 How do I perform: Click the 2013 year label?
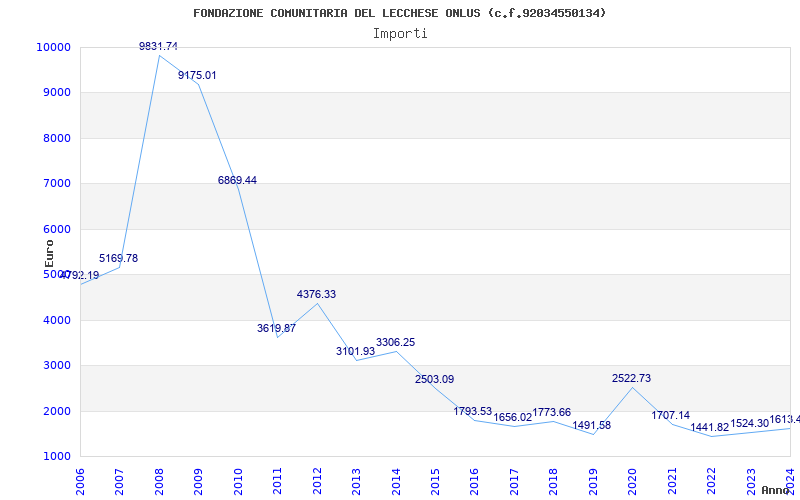point(356,481)
